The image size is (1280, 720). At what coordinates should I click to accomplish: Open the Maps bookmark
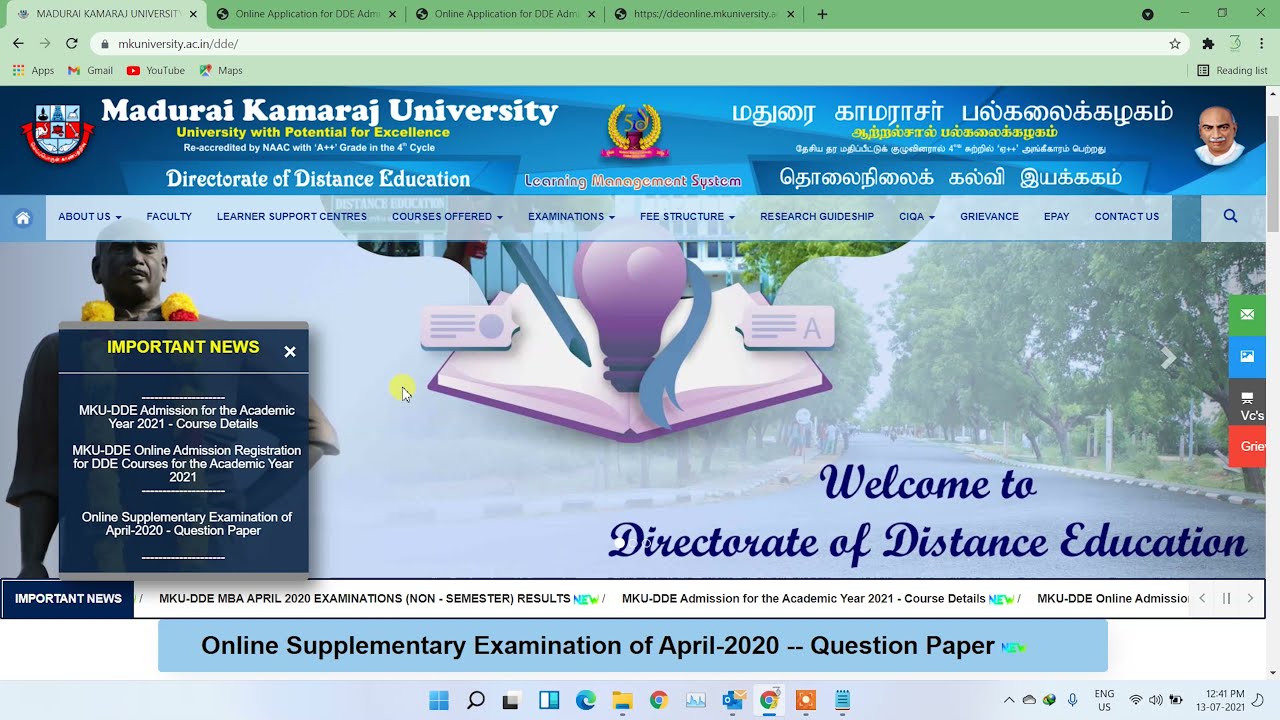[x=221, y=70]
